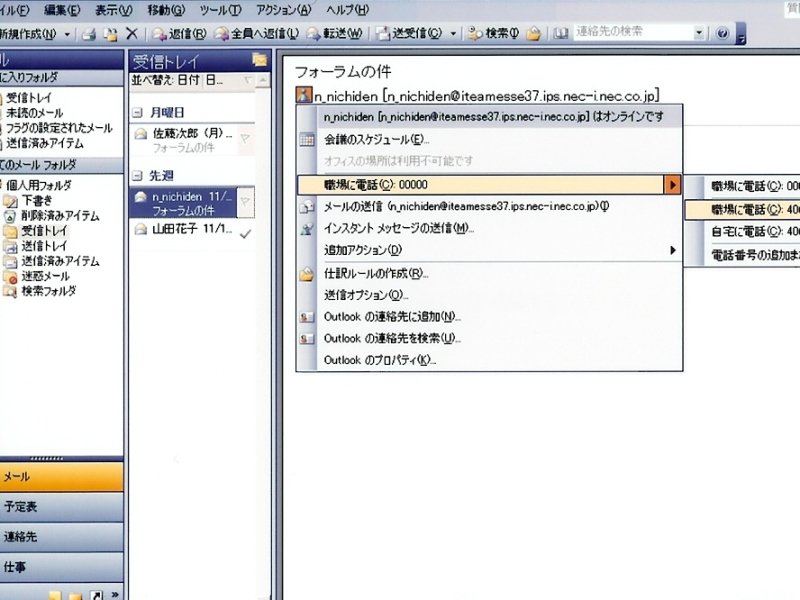Select 受信トレイ in favorite folders
The image size is (800, 600).
pyautogui.click(x=29, y=97)
